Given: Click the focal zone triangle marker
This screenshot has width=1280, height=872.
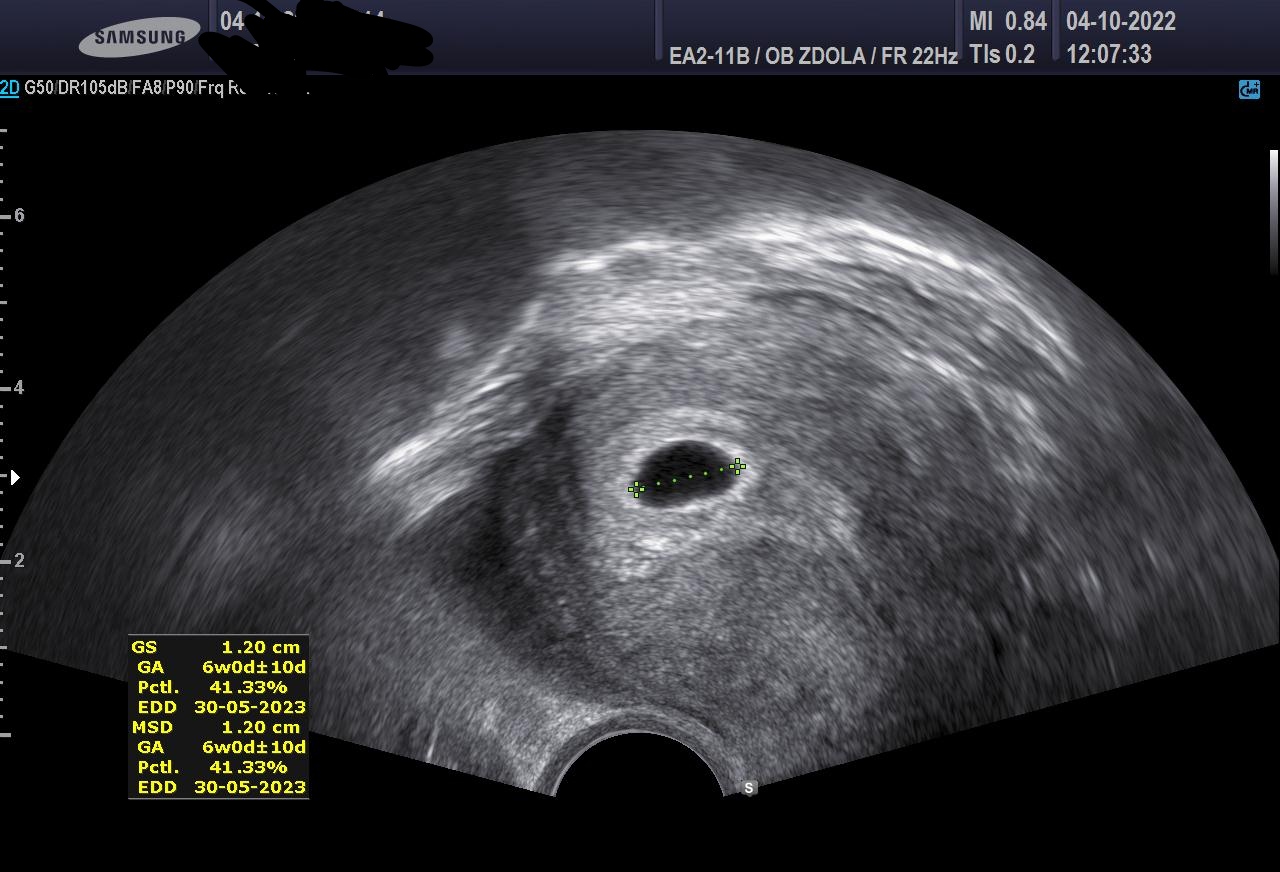Looking at the screenshot, I should [14, 478].
